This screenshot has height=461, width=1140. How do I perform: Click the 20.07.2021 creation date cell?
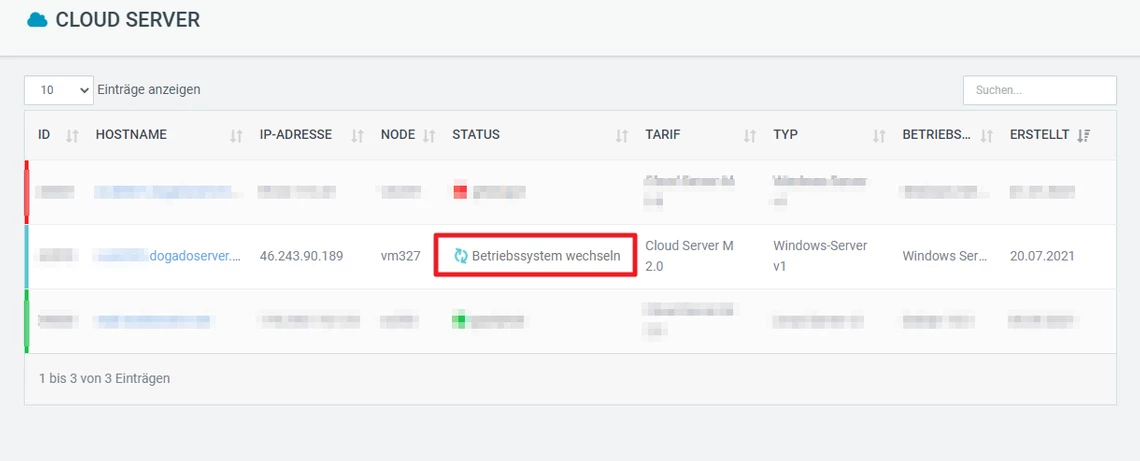(x=1042, y=256)
